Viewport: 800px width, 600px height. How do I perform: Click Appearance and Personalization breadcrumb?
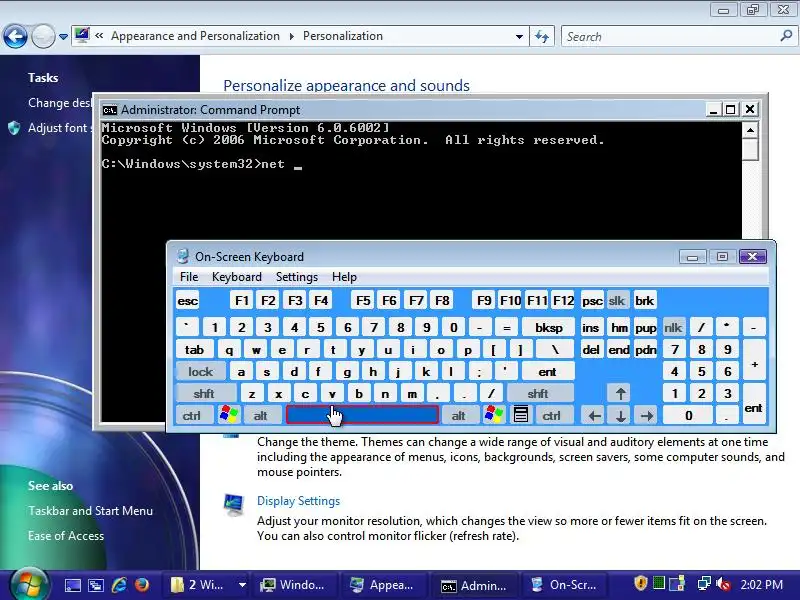(x=195, y=36)
